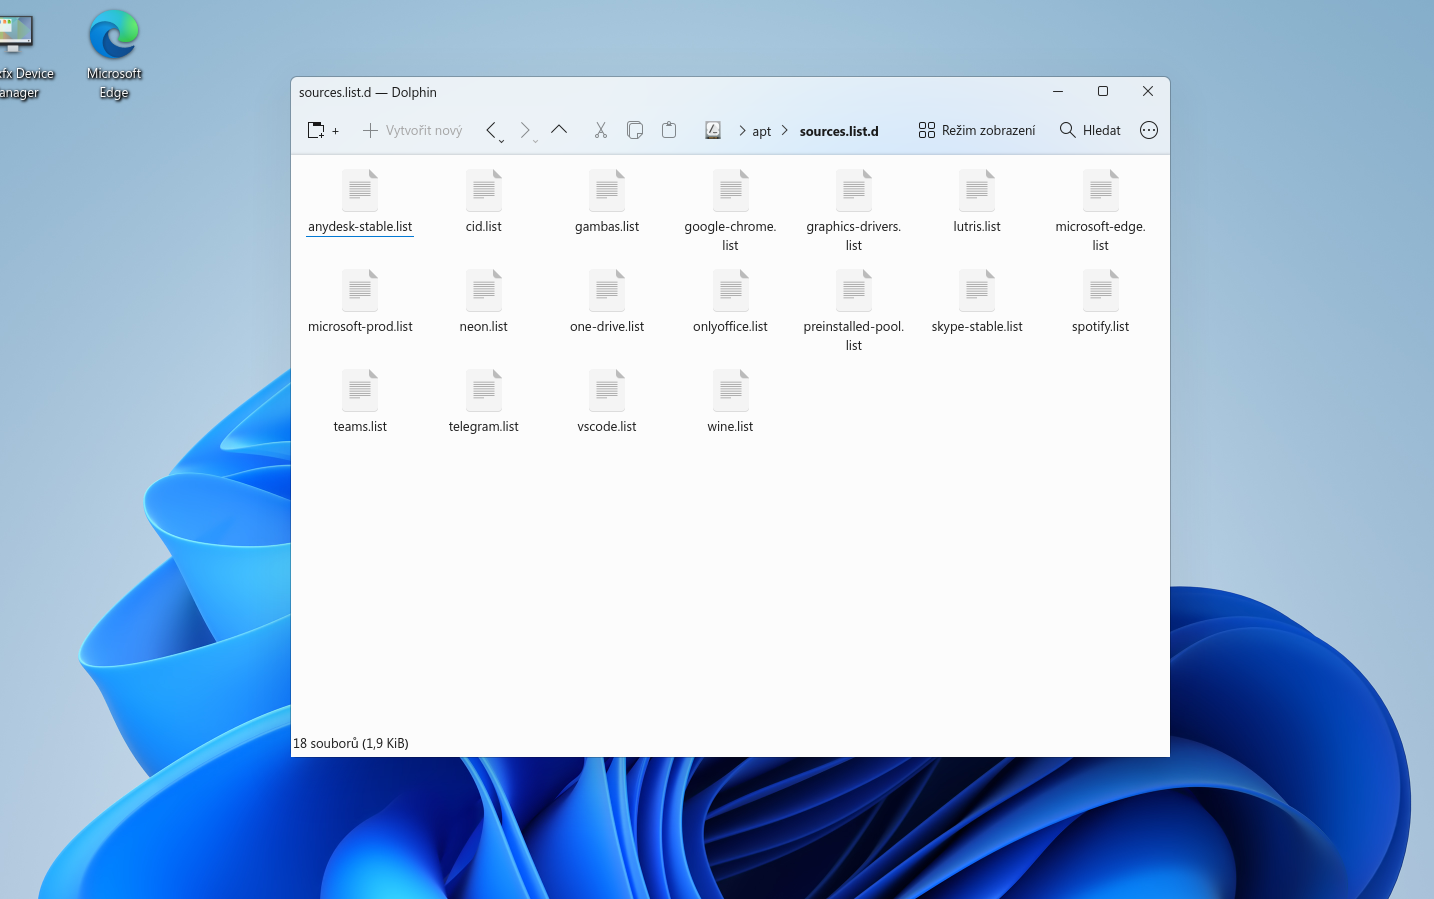Viewport: 1434px width, 899px height.
Task: Click the wine.list filename label
Action: (x=731, y=427)
